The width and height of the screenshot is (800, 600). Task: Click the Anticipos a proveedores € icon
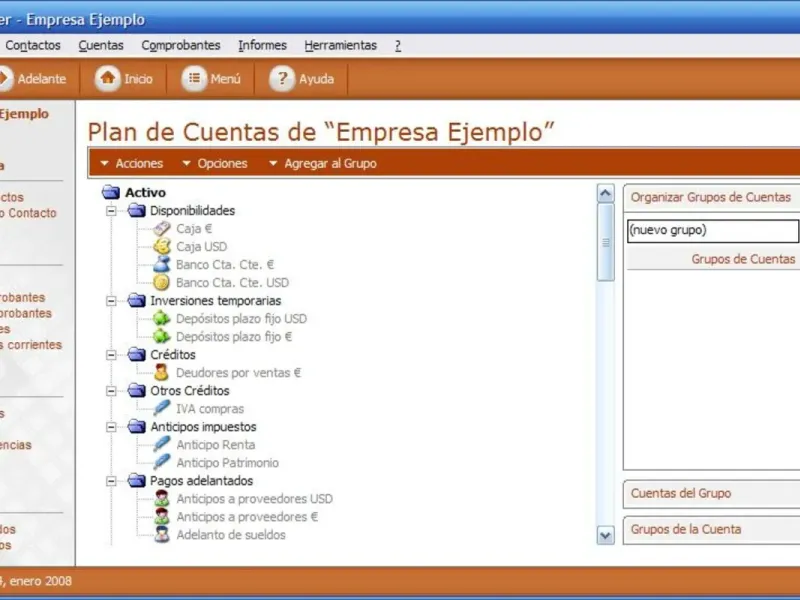[162, 516]
